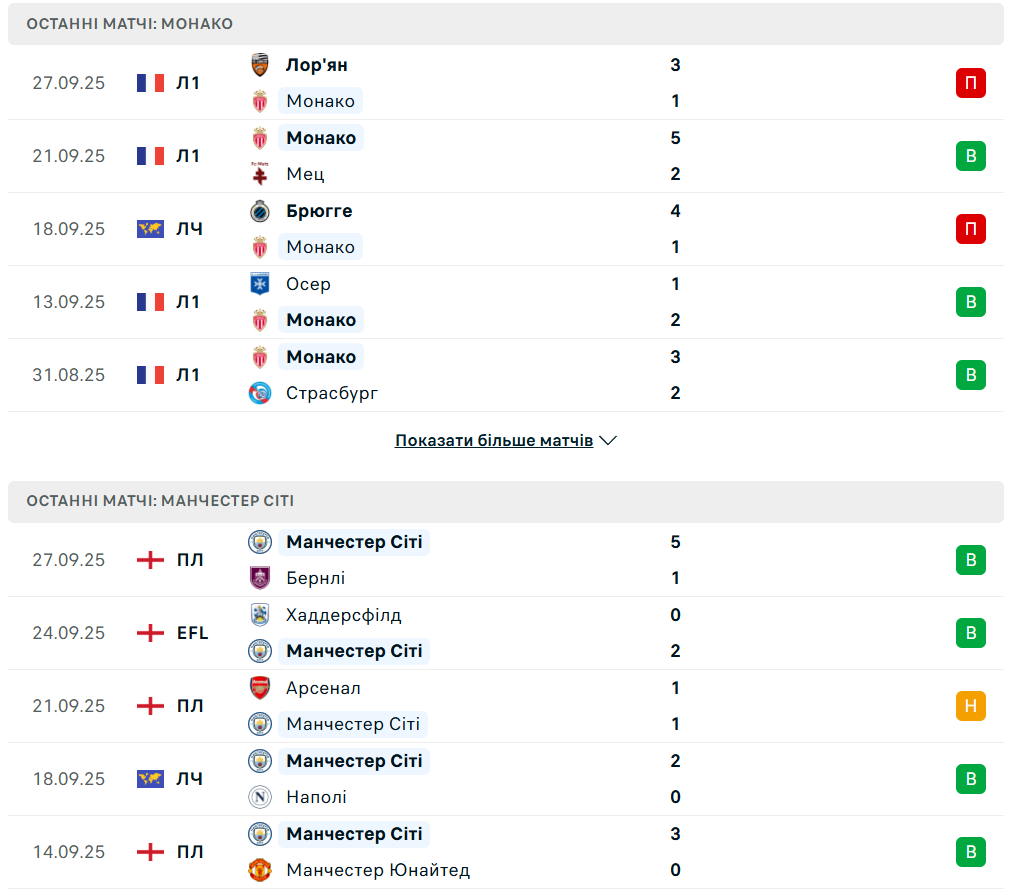Click Champions League flag for Наполі match

coord(150,779)
